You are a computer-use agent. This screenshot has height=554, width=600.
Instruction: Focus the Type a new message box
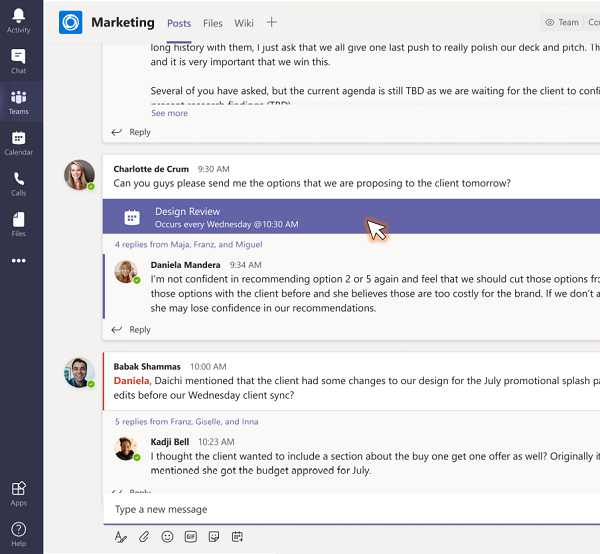tap(351, 509)
